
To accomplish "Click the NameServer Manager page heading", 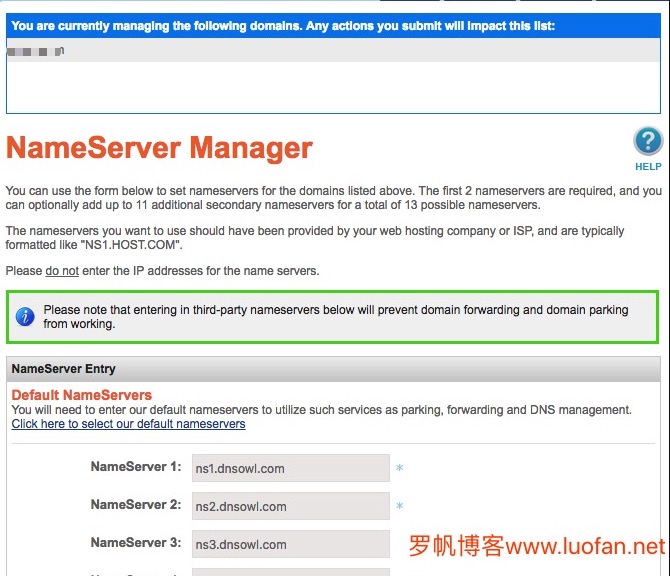I will [x=160, y=148].
